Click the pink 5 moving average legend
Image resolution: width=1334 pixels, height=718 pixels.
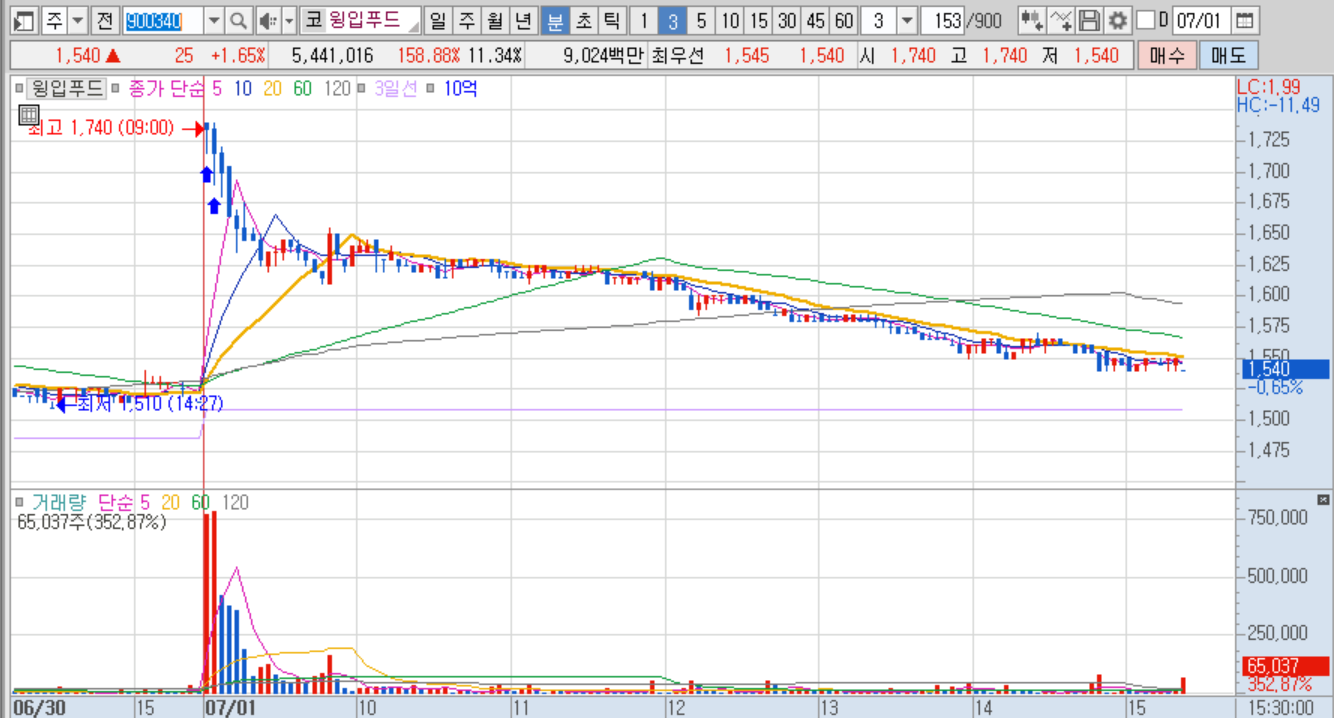pyautogui.click(x=218, y=89)
